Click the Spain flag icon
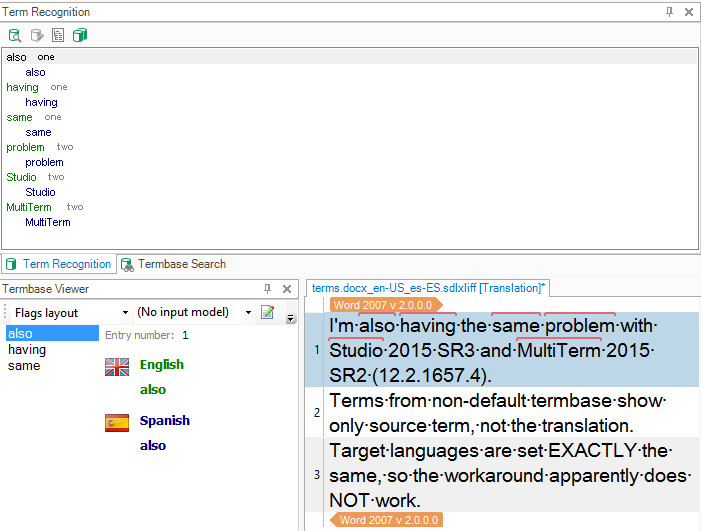The image size is (701, 531). 117,423
